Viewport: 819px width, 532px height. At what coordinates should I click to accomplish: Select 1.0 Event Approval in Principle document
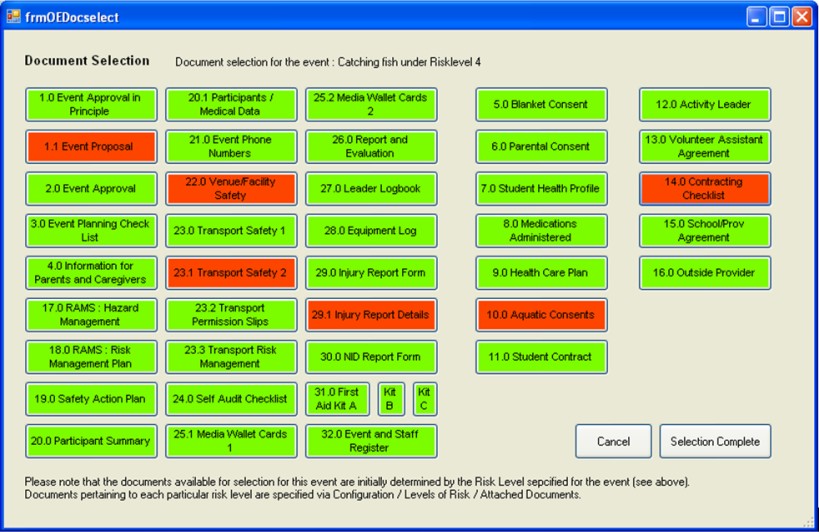coord(91,104)
